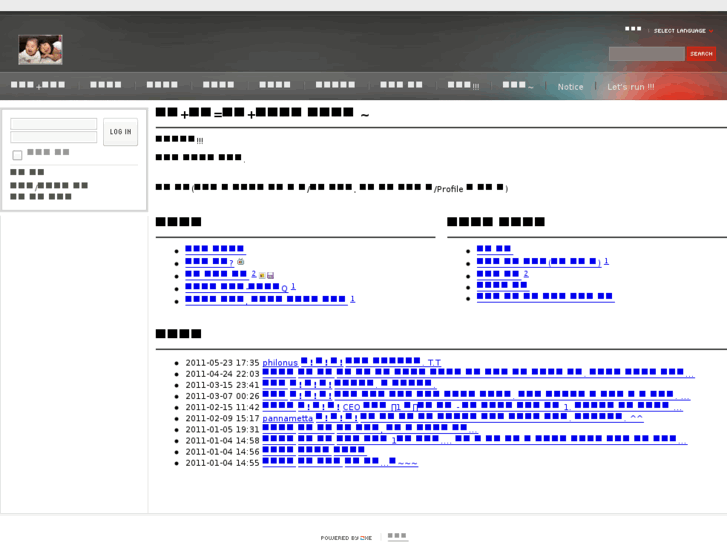Click the timestamp "2011-05-23 17:35"
The image size is (727, 545).
[222, 363]
